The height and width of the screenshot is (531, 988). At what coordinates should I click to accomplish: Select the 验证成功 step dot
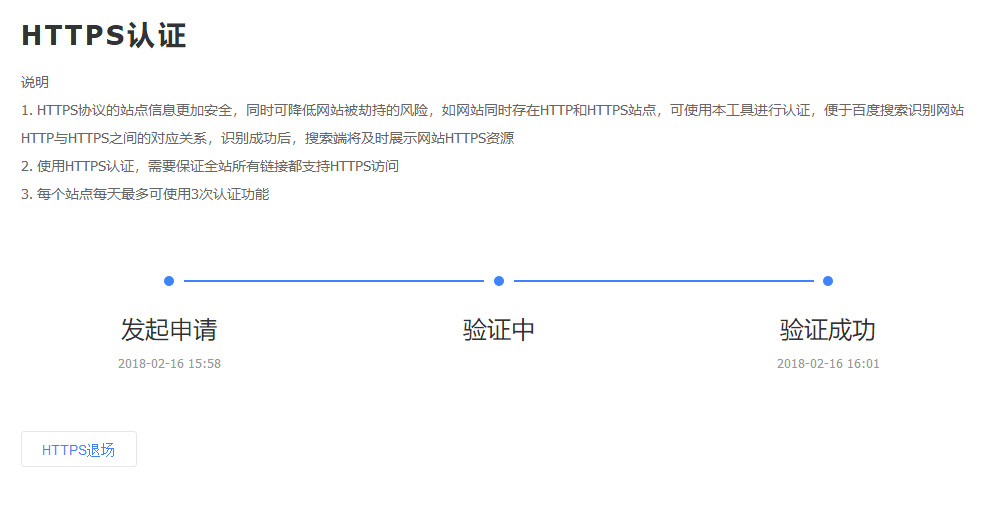pos(828,281)
